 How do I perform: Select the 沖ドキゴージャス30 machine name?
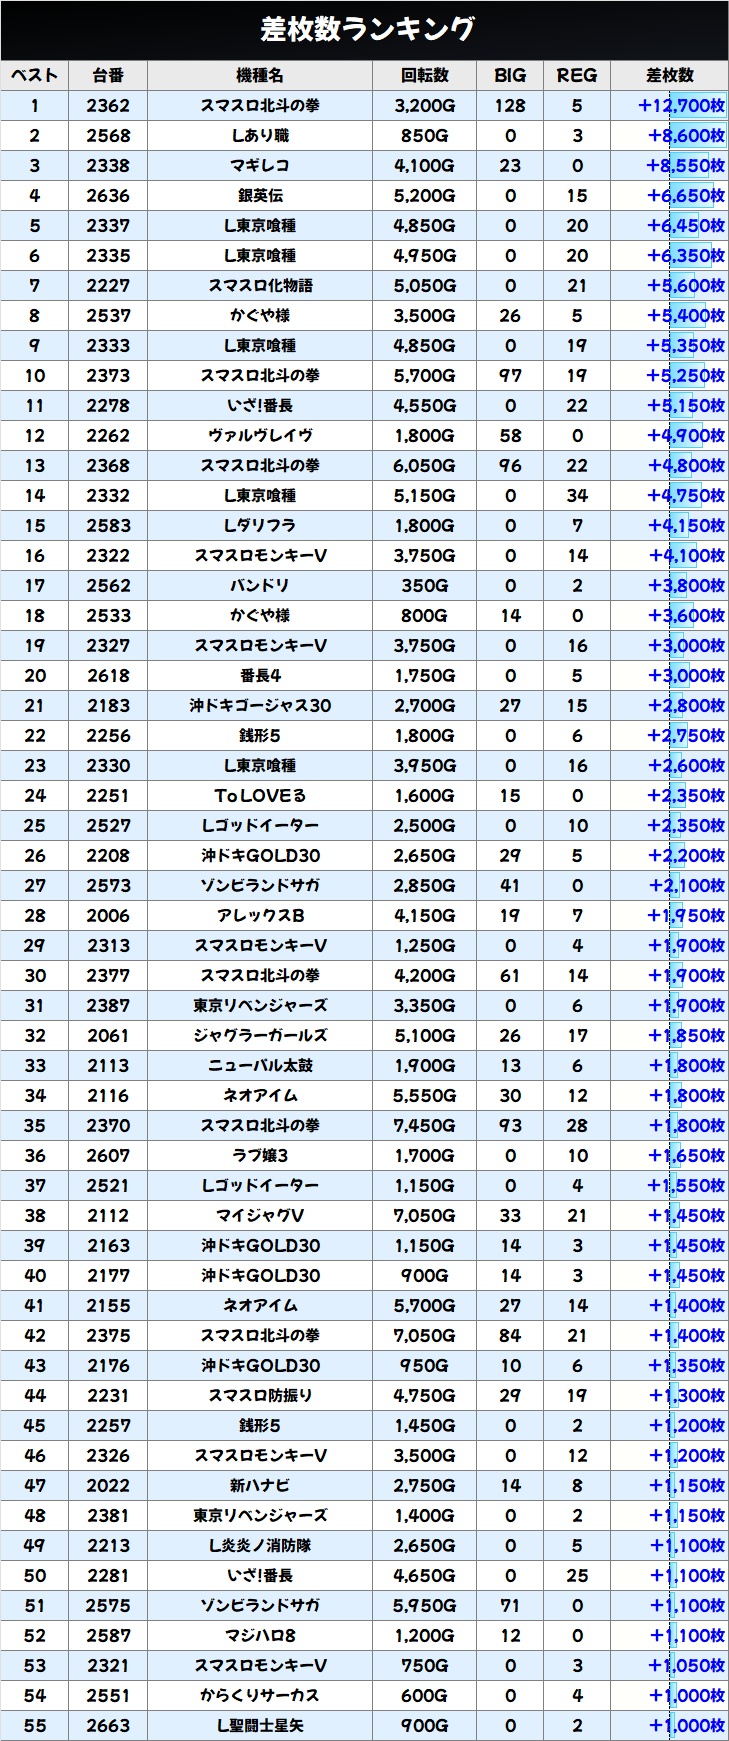260,706
